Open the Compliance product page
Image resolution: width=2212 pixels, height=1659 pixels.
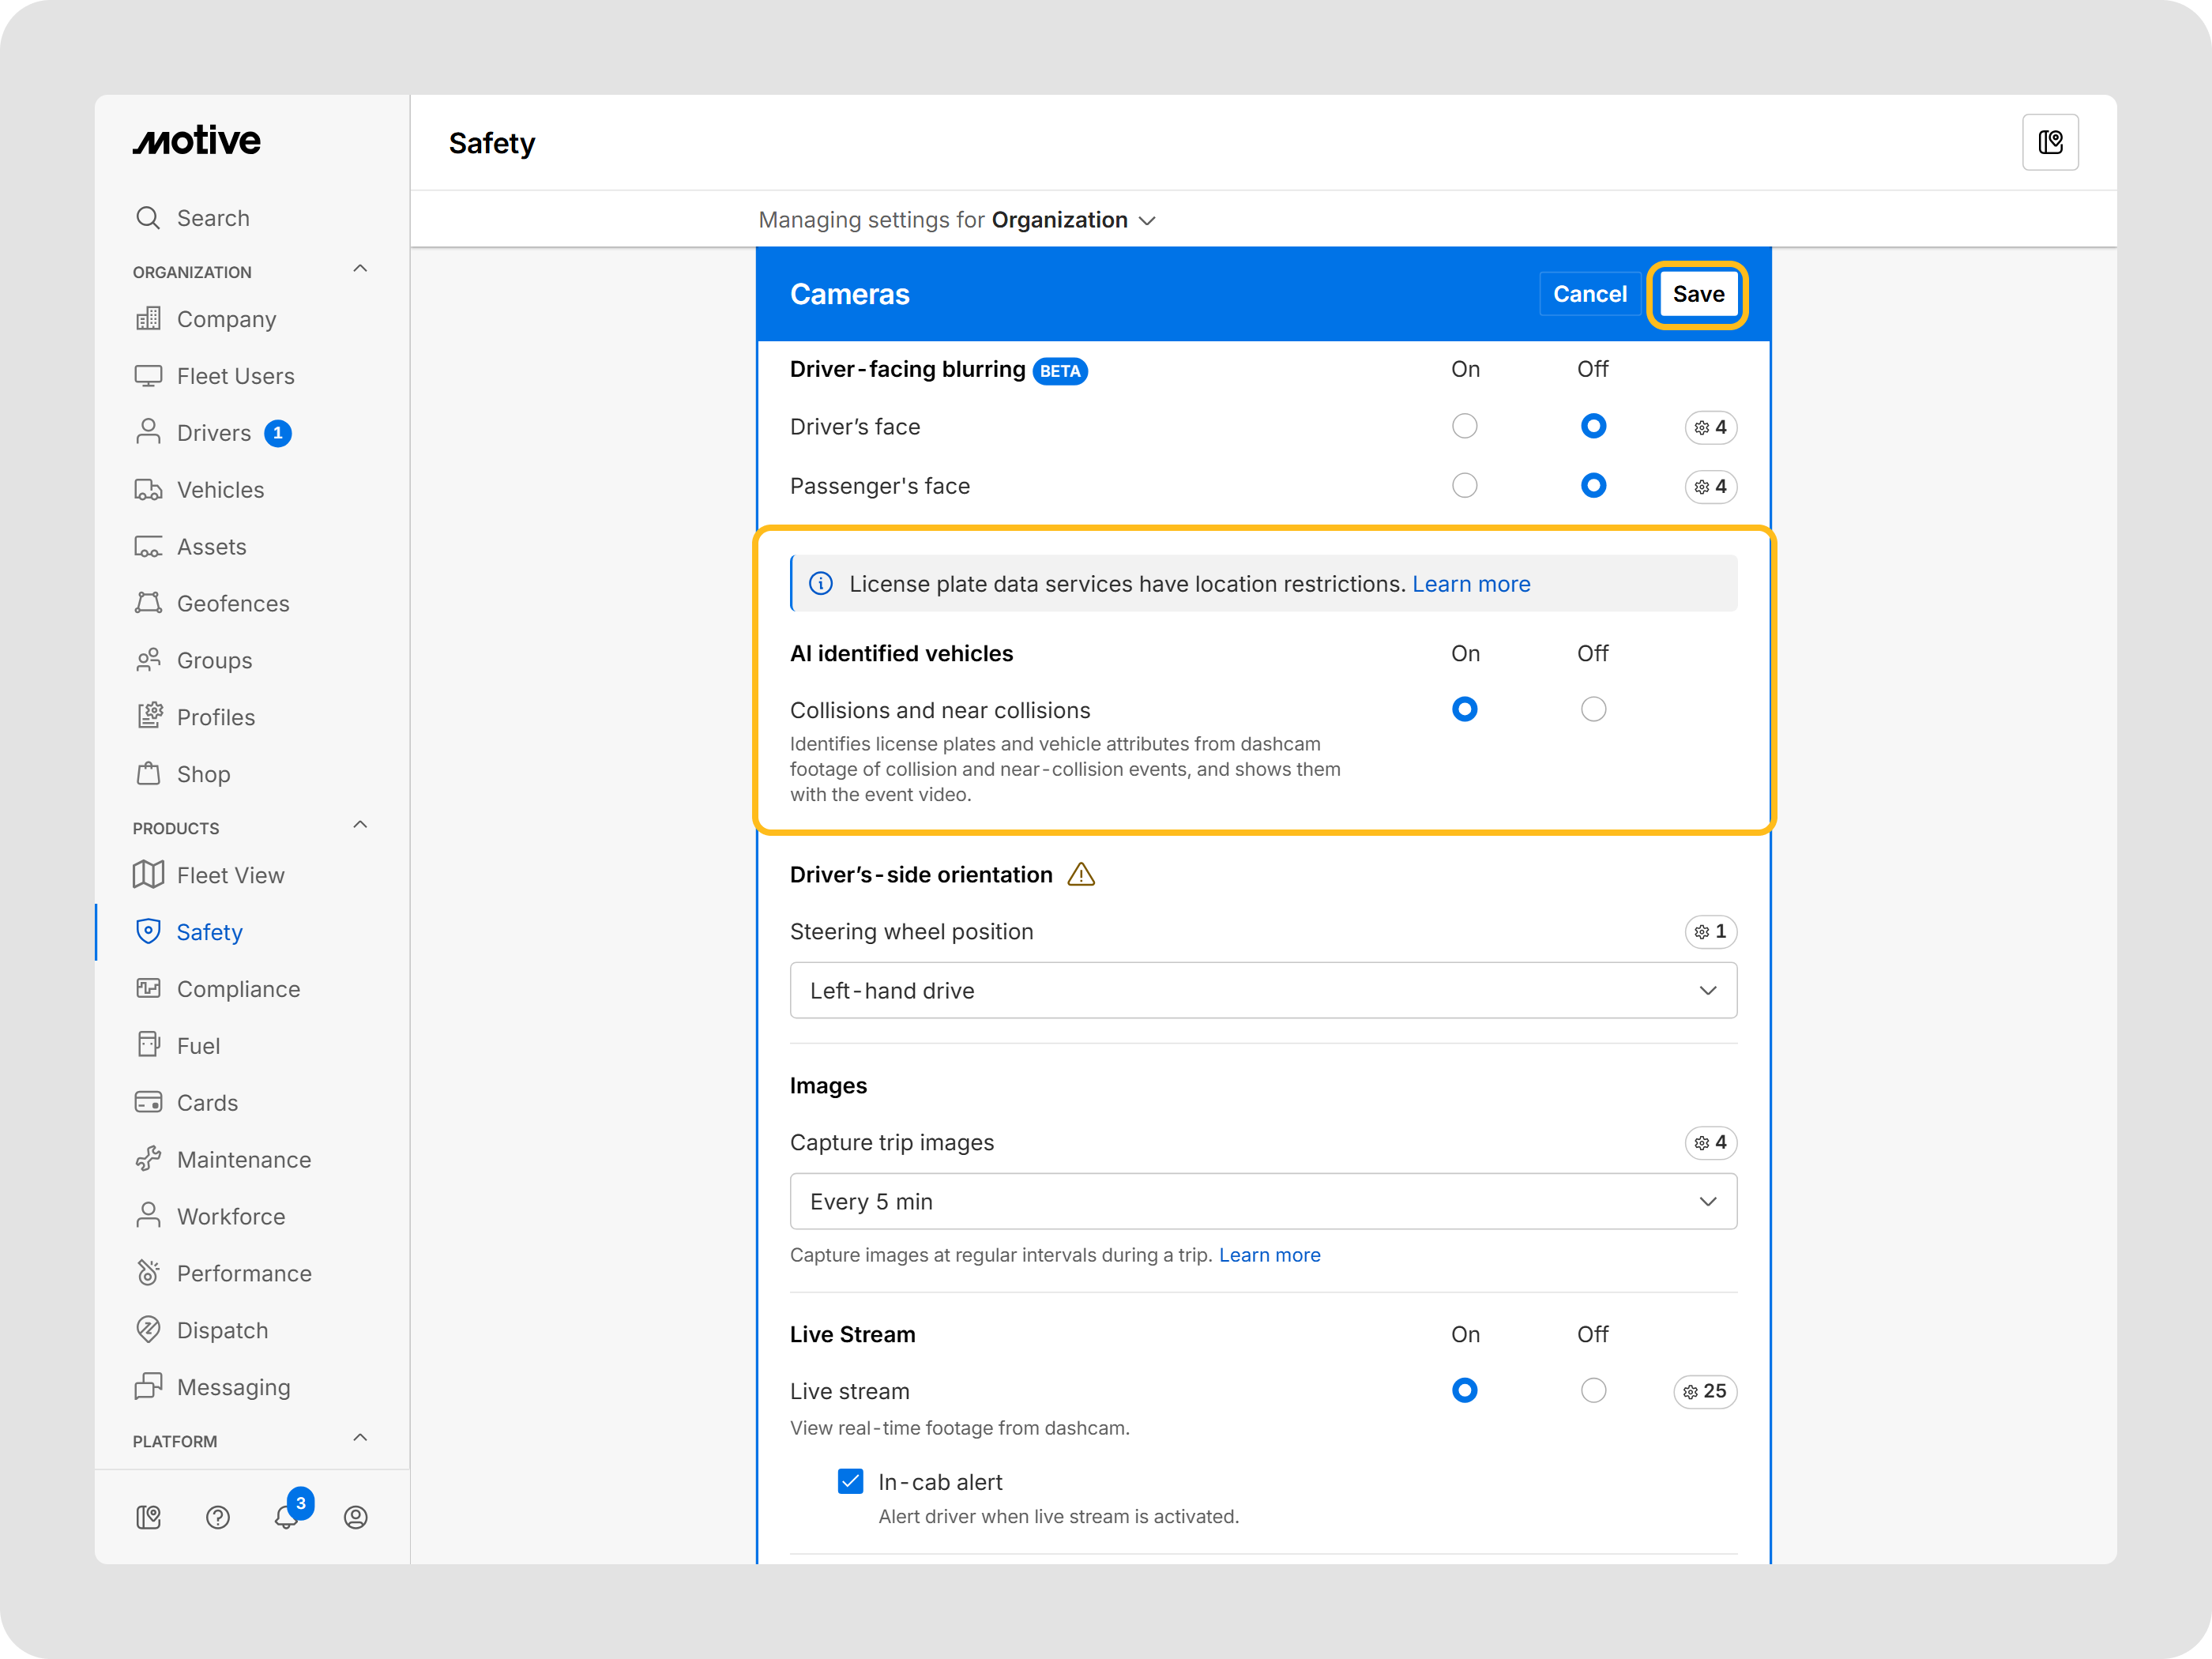(x=238, y=988)
